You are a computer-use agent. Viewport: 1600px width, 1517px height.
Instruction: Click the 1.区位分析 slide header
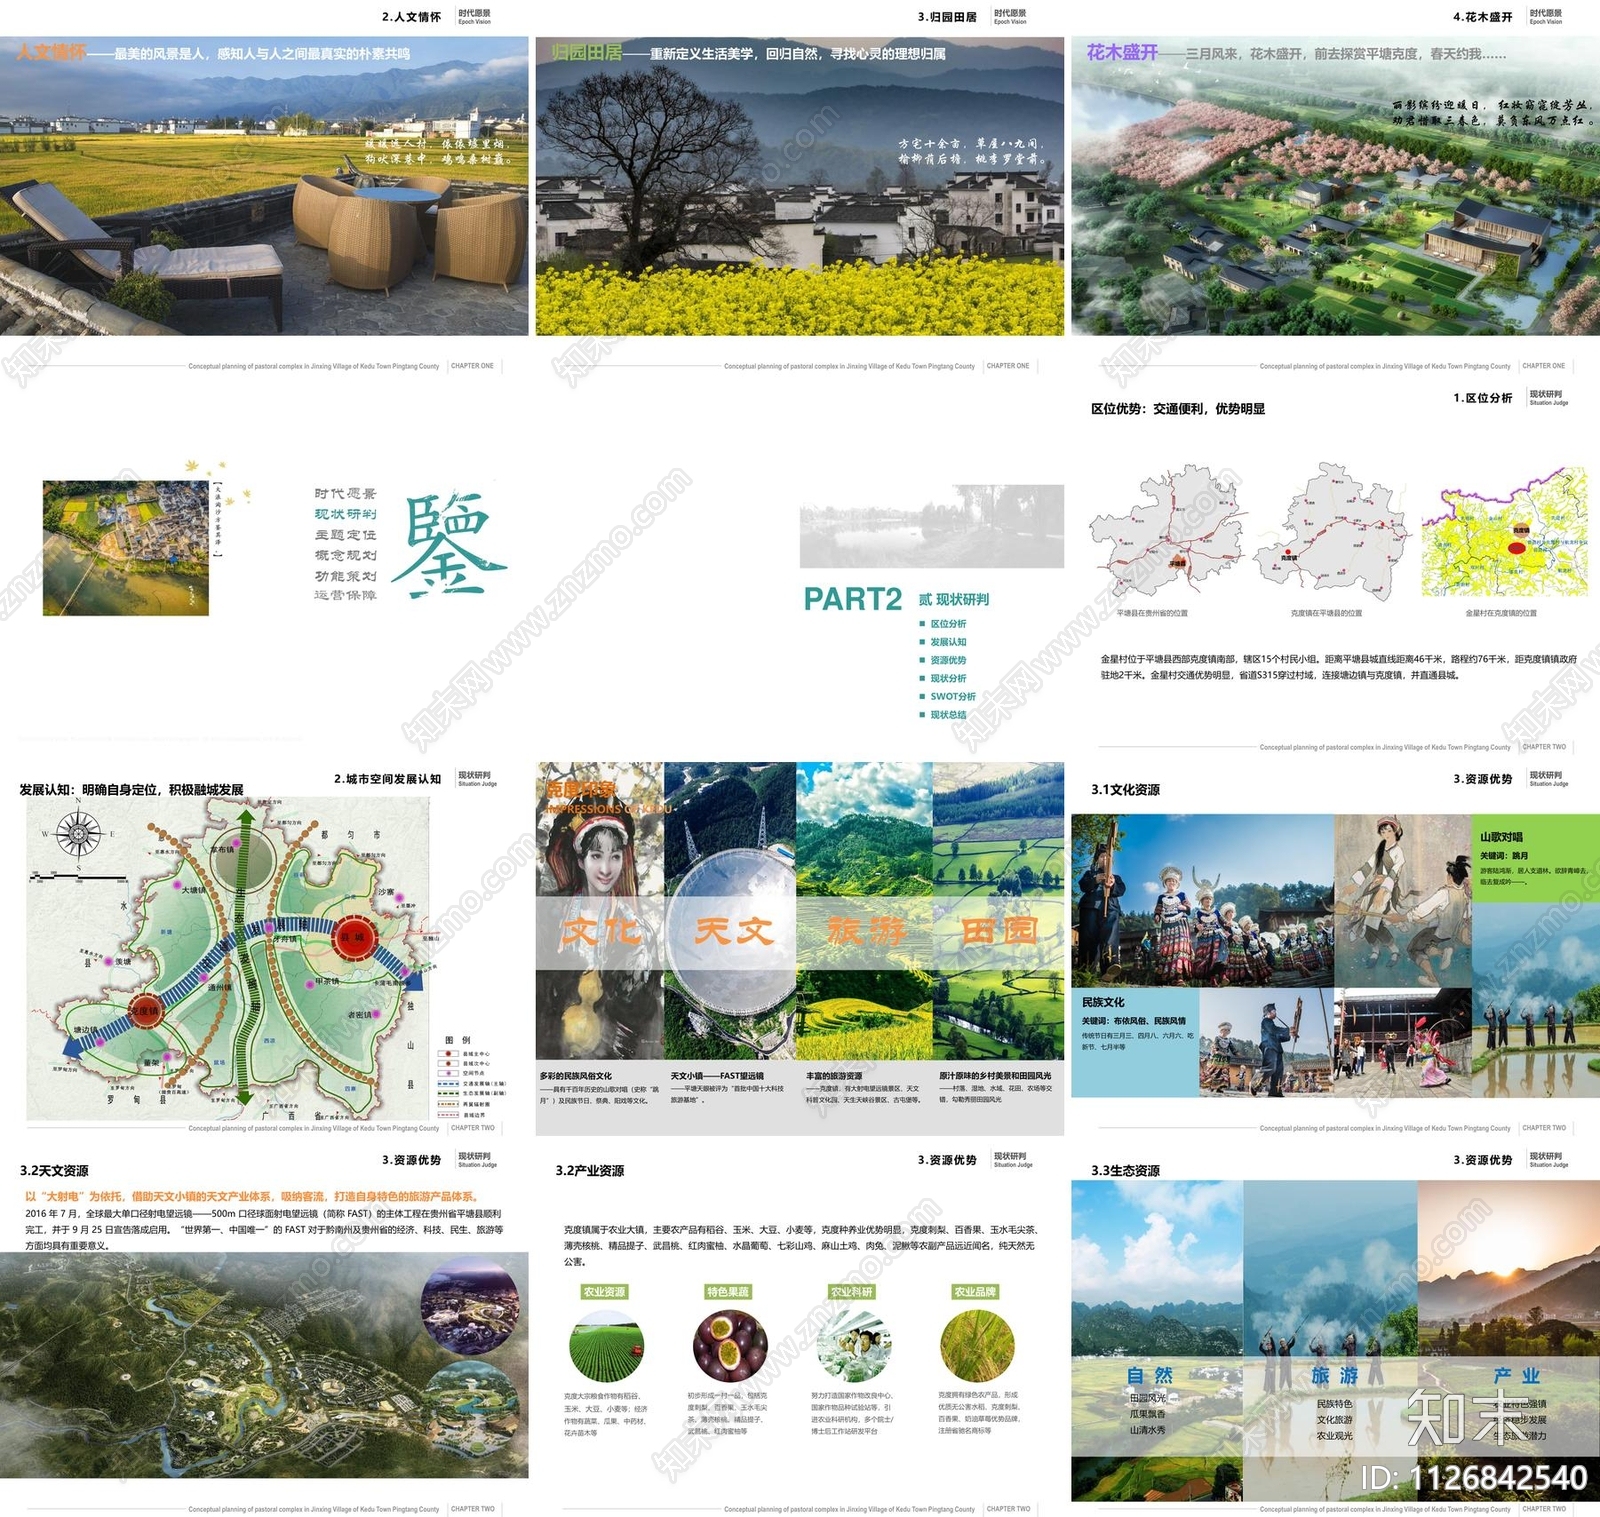coord(1483,398)
